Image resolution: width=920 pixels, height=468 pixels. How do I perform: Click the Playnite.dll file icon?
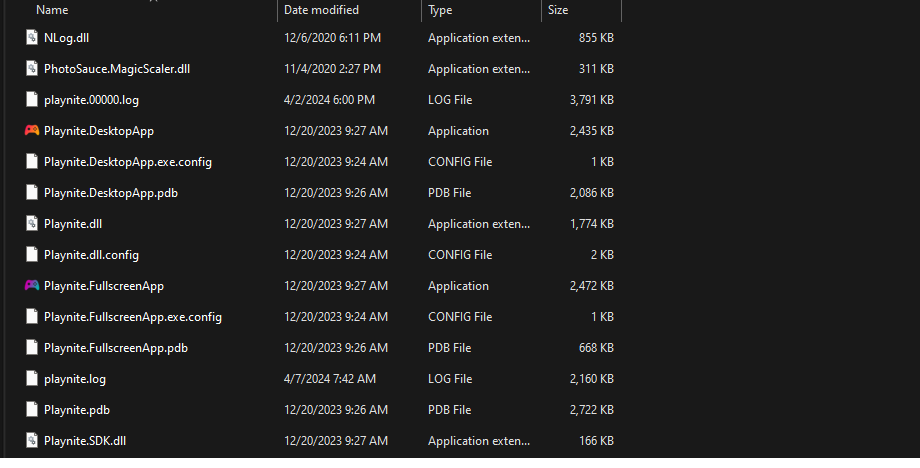pyautogui.click(x=32, y=224)
